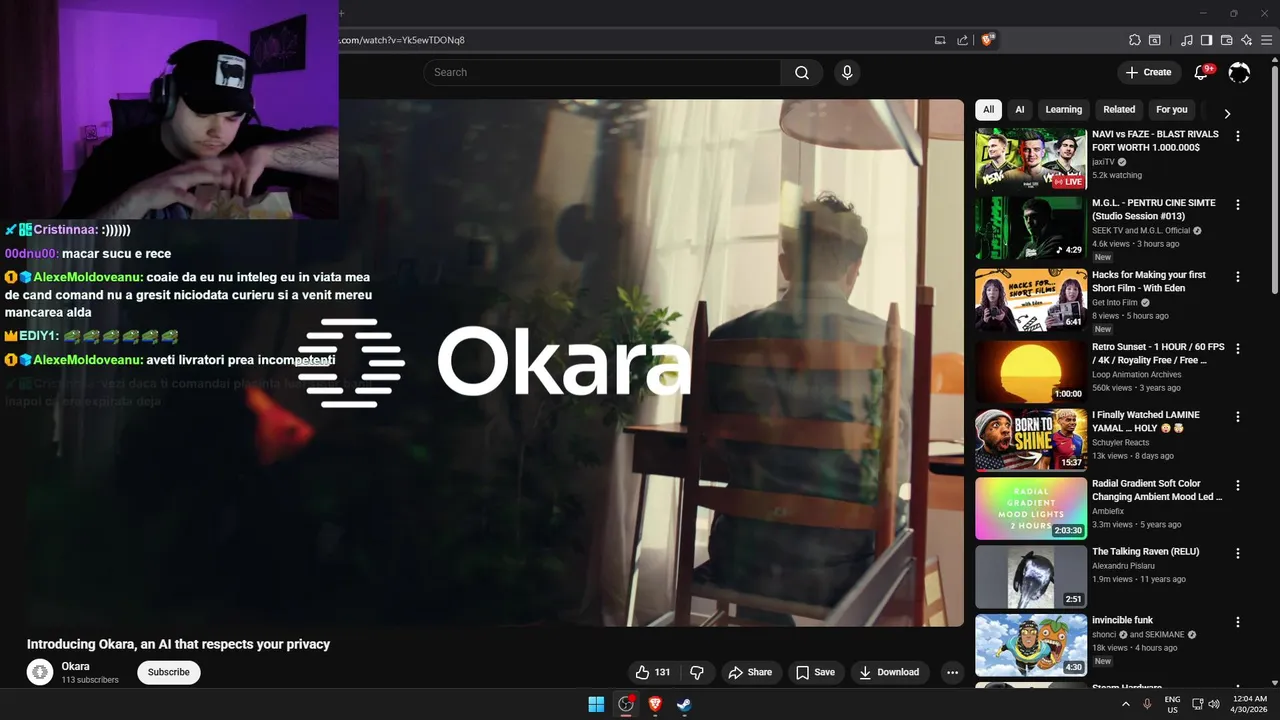Click the Download button

pos(889,672)
